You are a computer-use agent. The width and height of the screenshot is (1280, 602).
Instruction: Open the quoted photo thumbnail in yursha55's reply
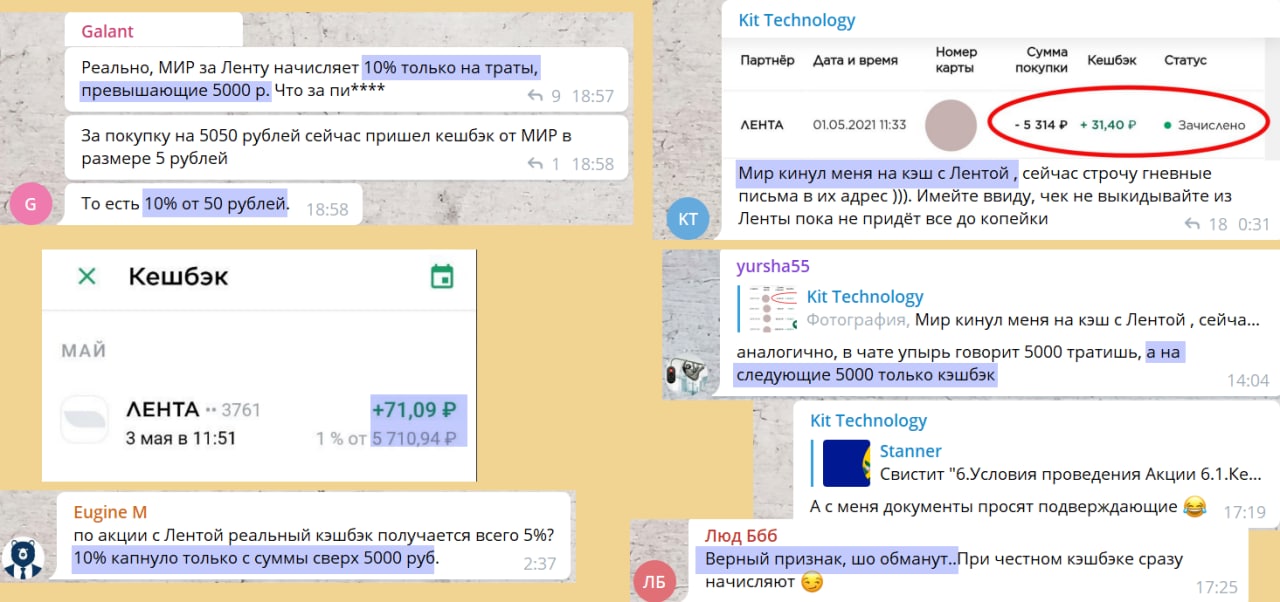(x=773, y=308)
